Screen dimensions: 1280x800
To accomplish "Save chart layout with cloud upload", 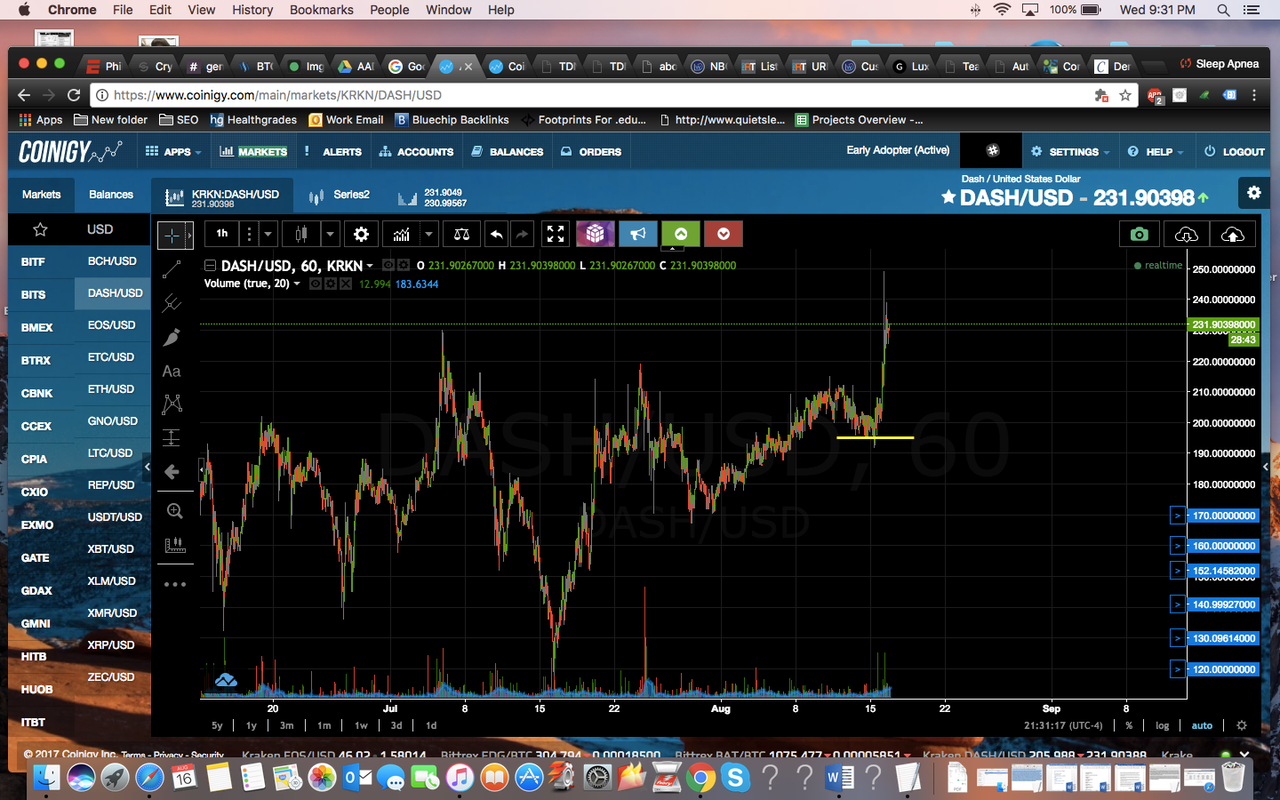I will [1233, 234].
